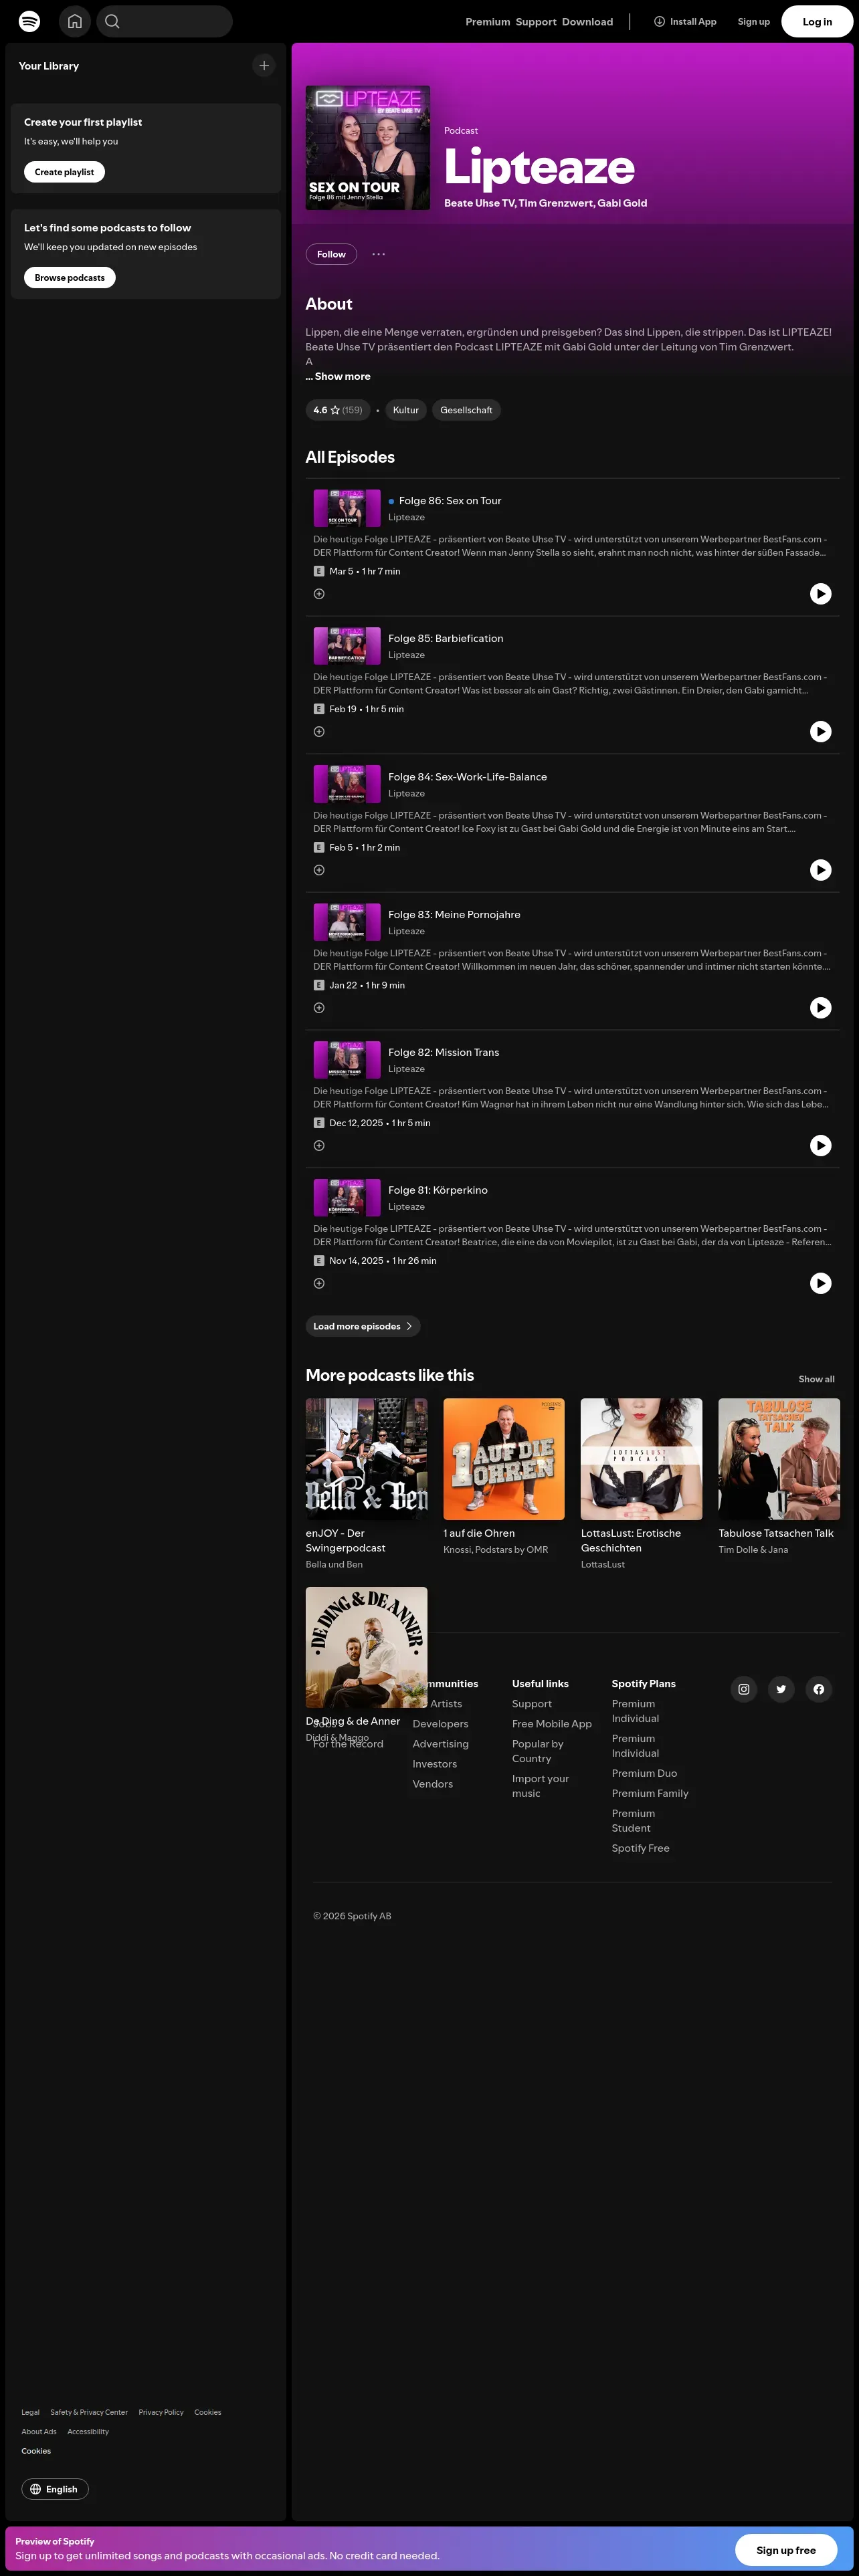The height and width of the screenshot is (2576, 859).
Task: Open the Premium link
Action: pos(488,22)
